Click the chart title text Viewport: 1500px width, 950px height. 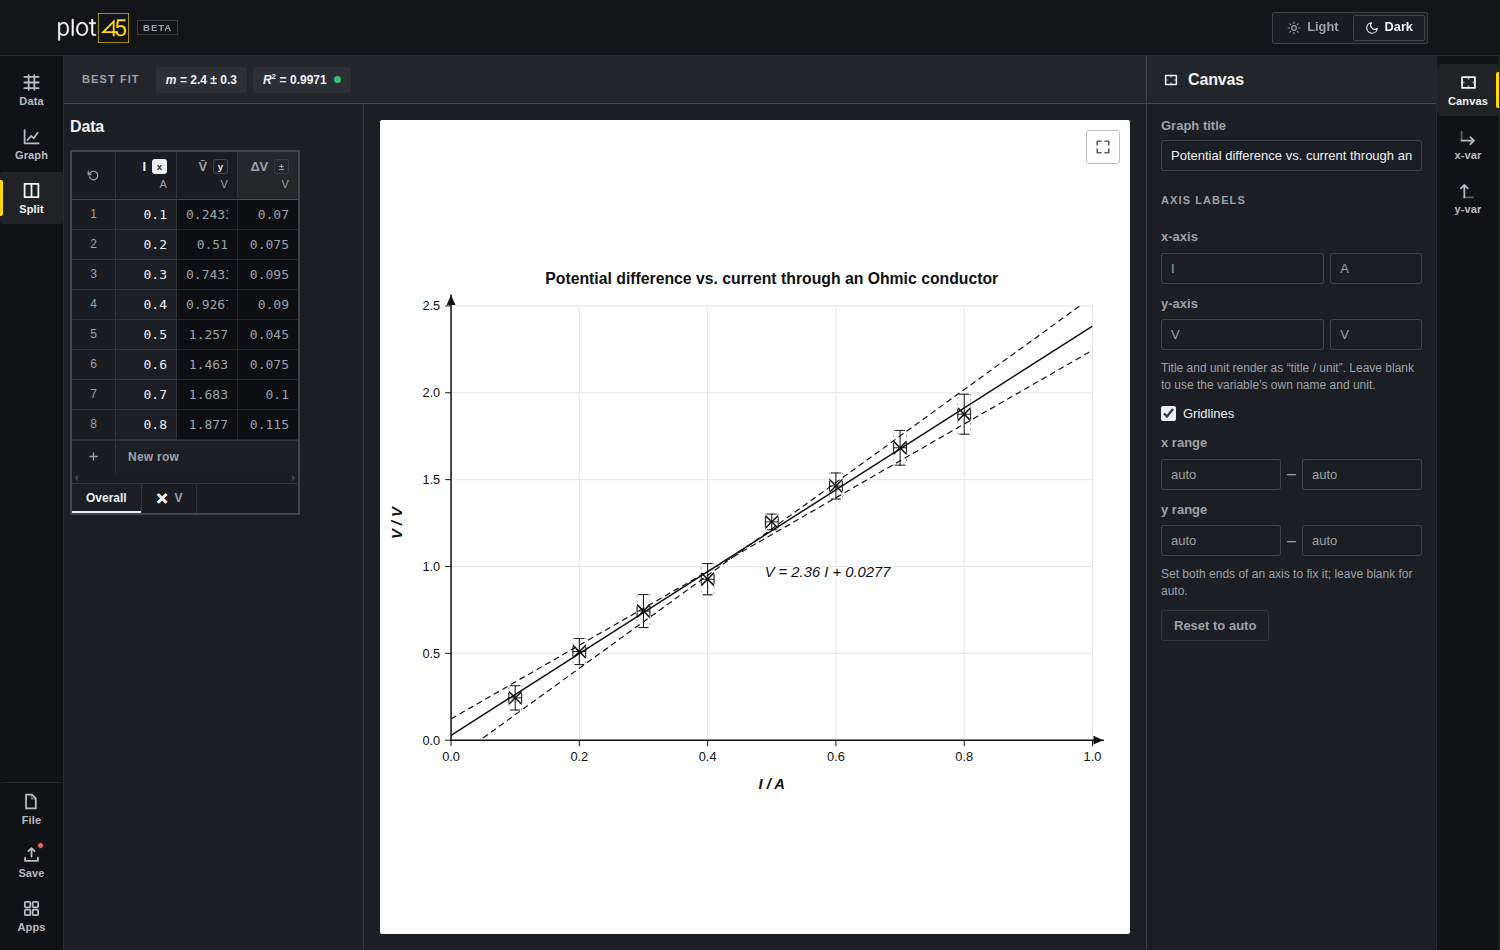(x=771, y=279)
